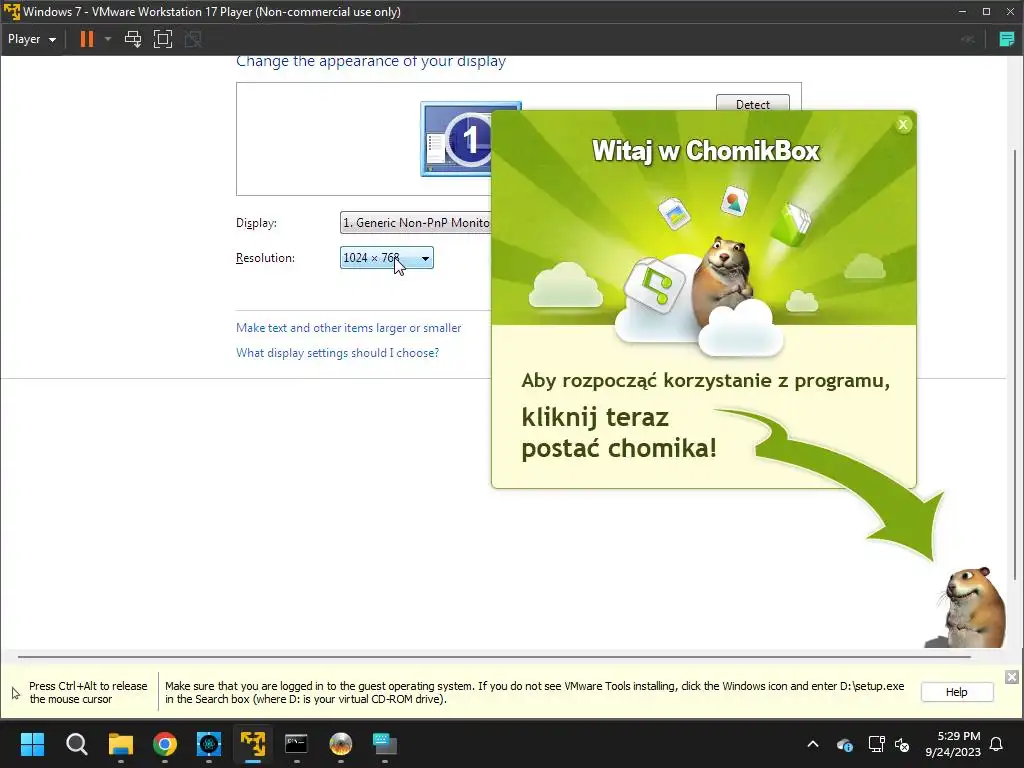Select monitor 1 thumbnail

click(457, 138)
